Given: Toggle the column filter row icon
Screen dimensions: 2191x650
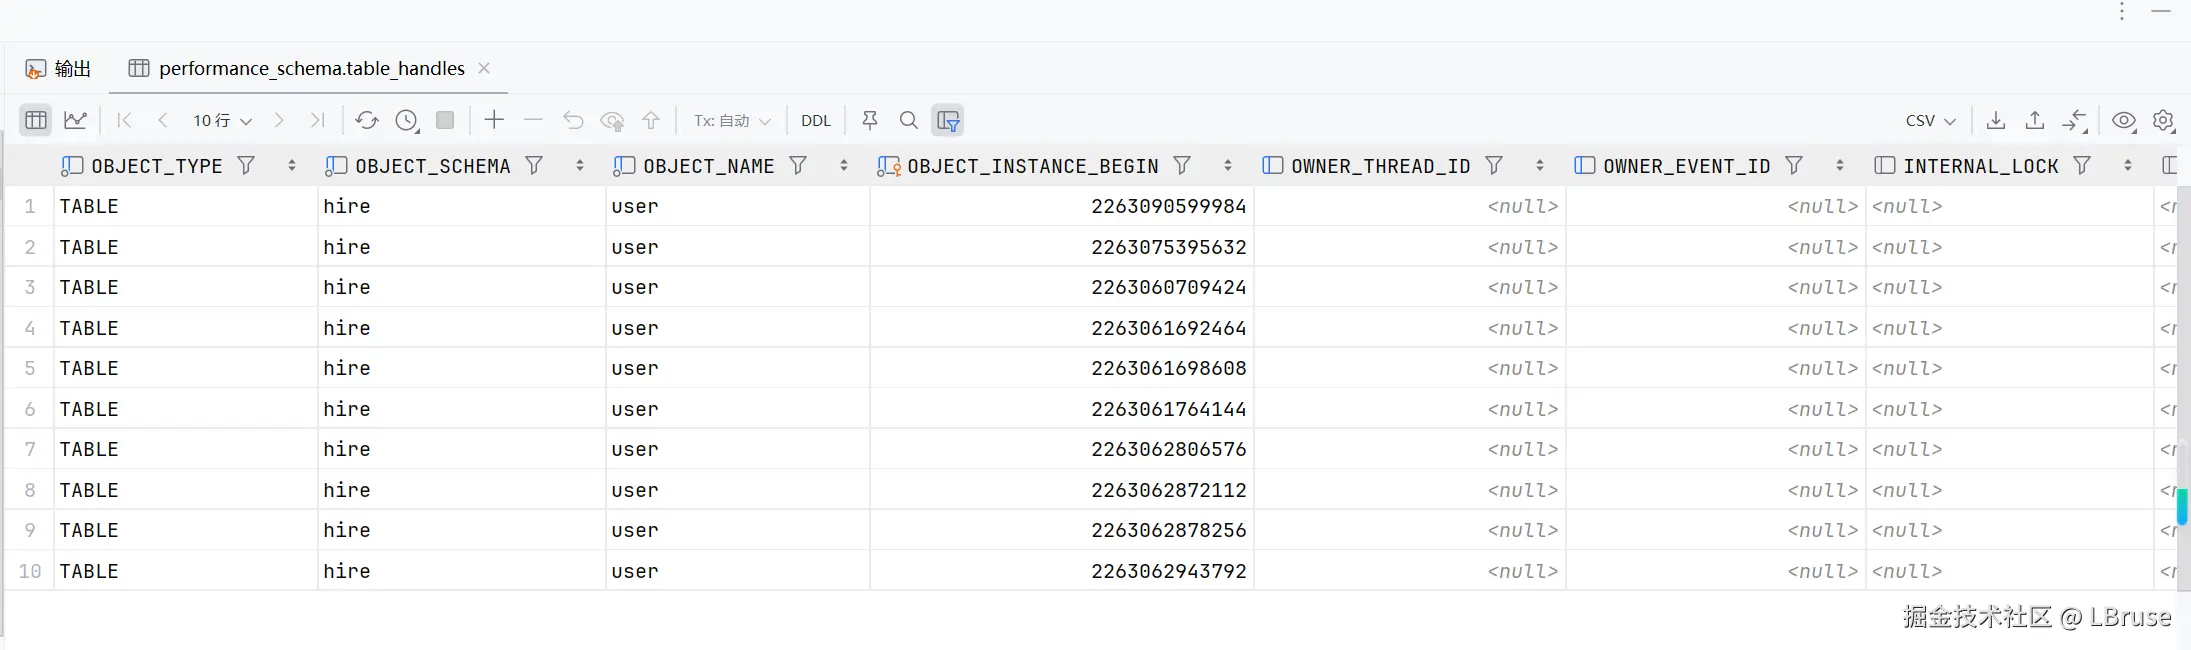Looking at the screenshot, I should coord(948,120).
